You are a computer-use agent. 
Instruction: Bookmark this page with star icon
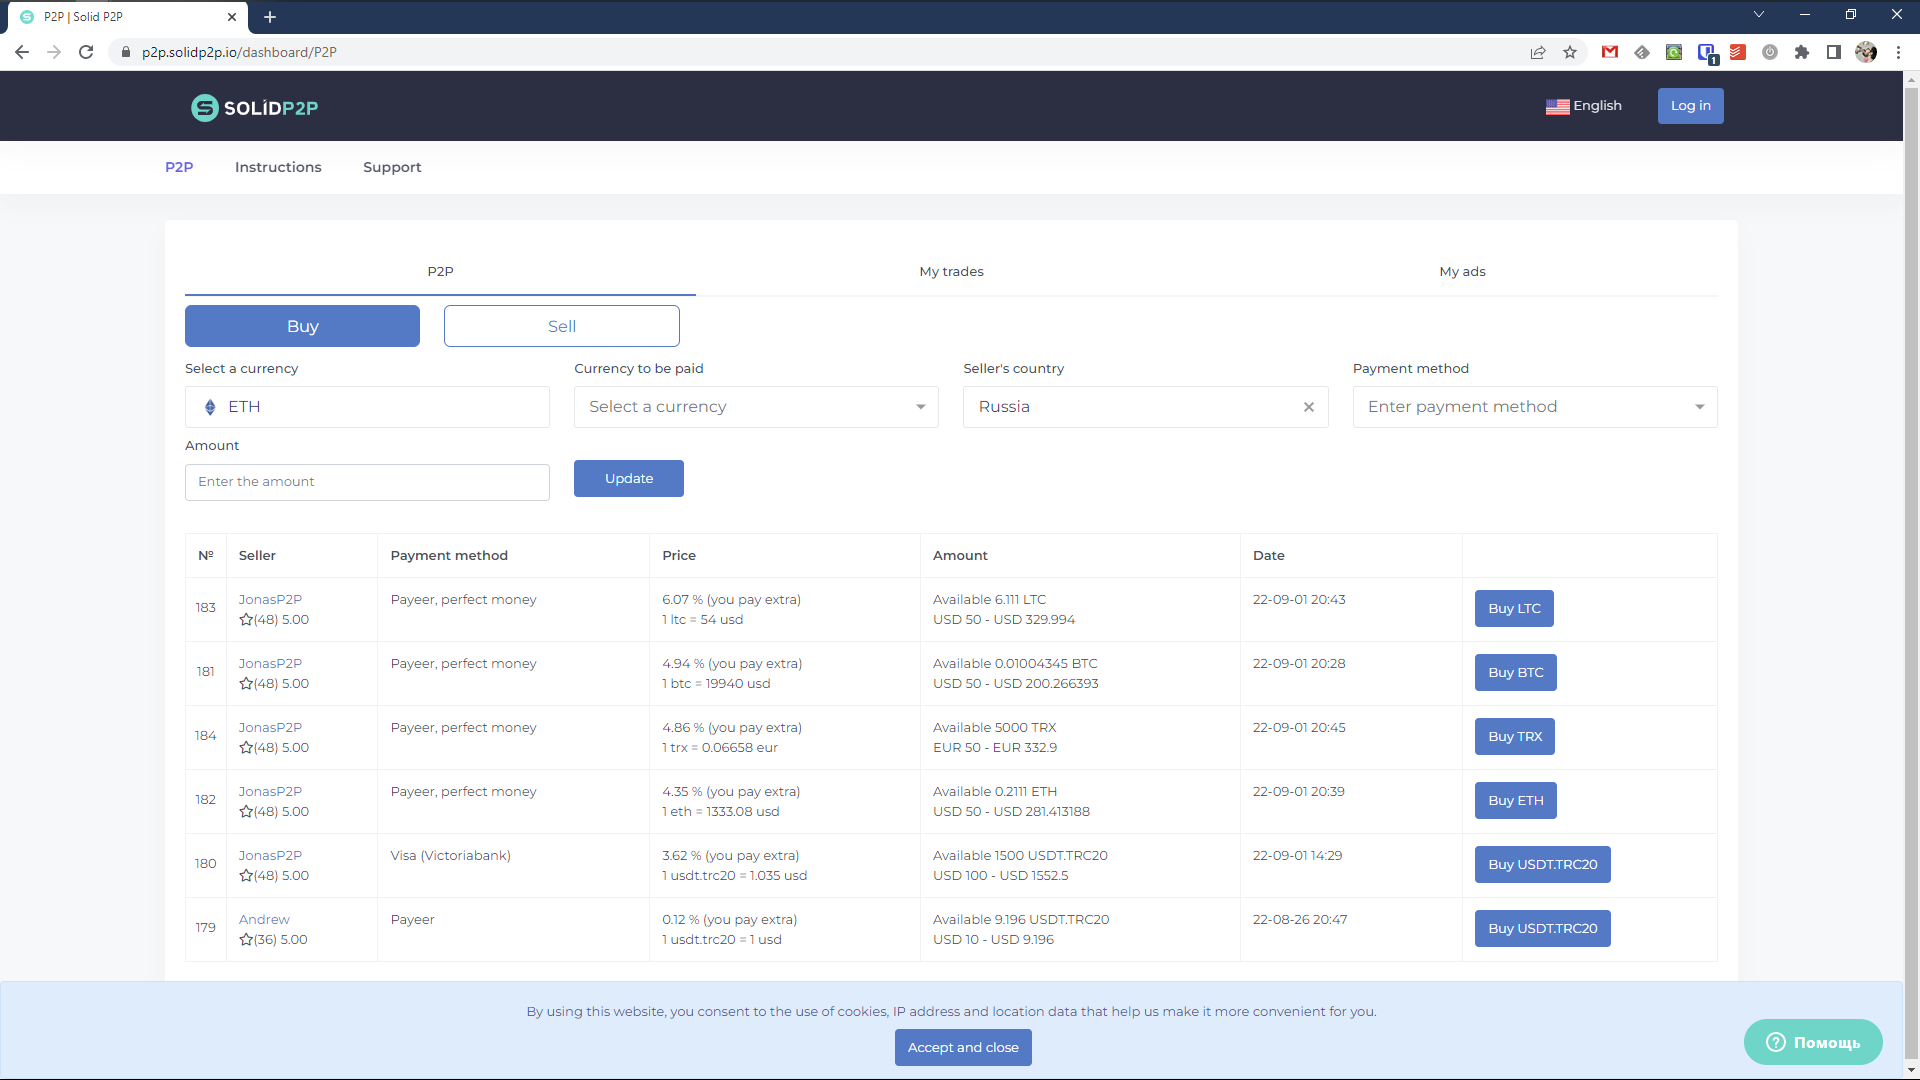click(1570, 52)
